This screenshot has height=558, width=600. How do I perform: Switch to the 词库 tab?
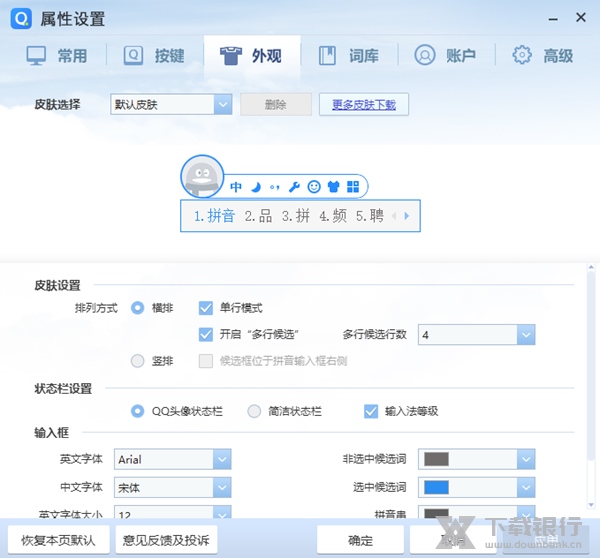pyautogui.click(x=348, y=55)
